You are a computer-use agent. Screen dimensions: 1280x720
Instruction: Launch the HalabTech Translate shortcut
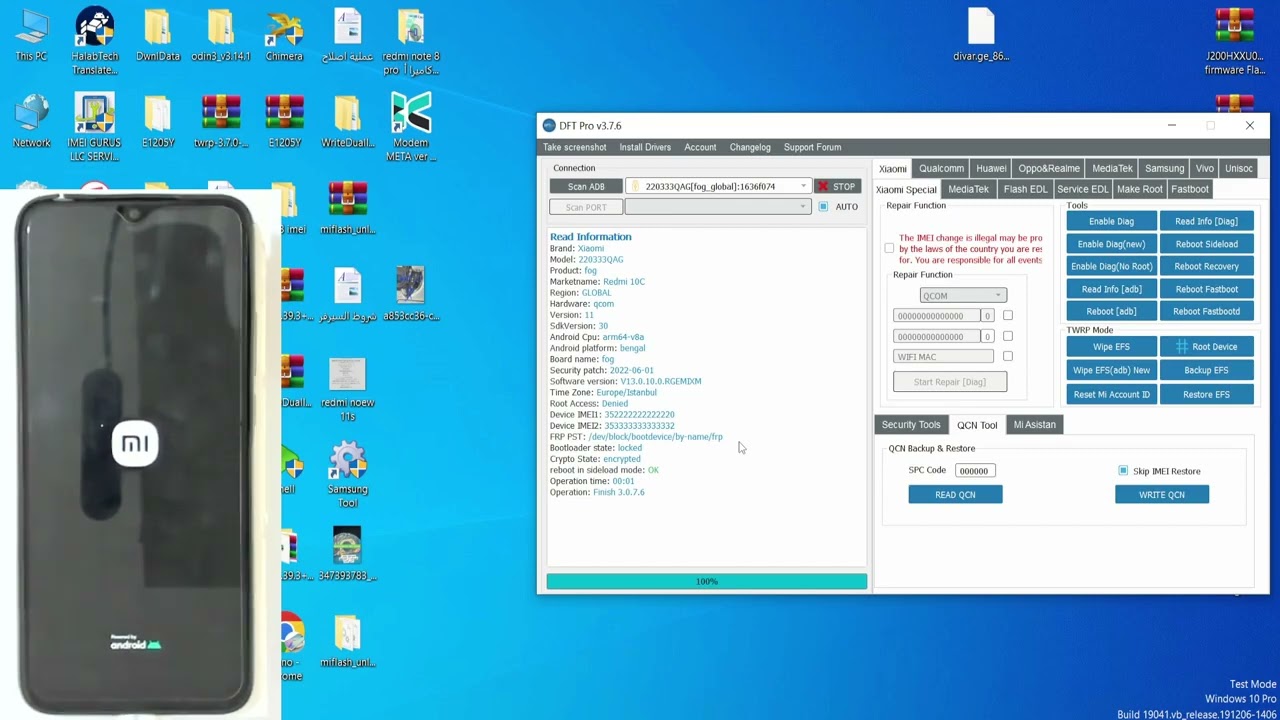coord(95,41)
